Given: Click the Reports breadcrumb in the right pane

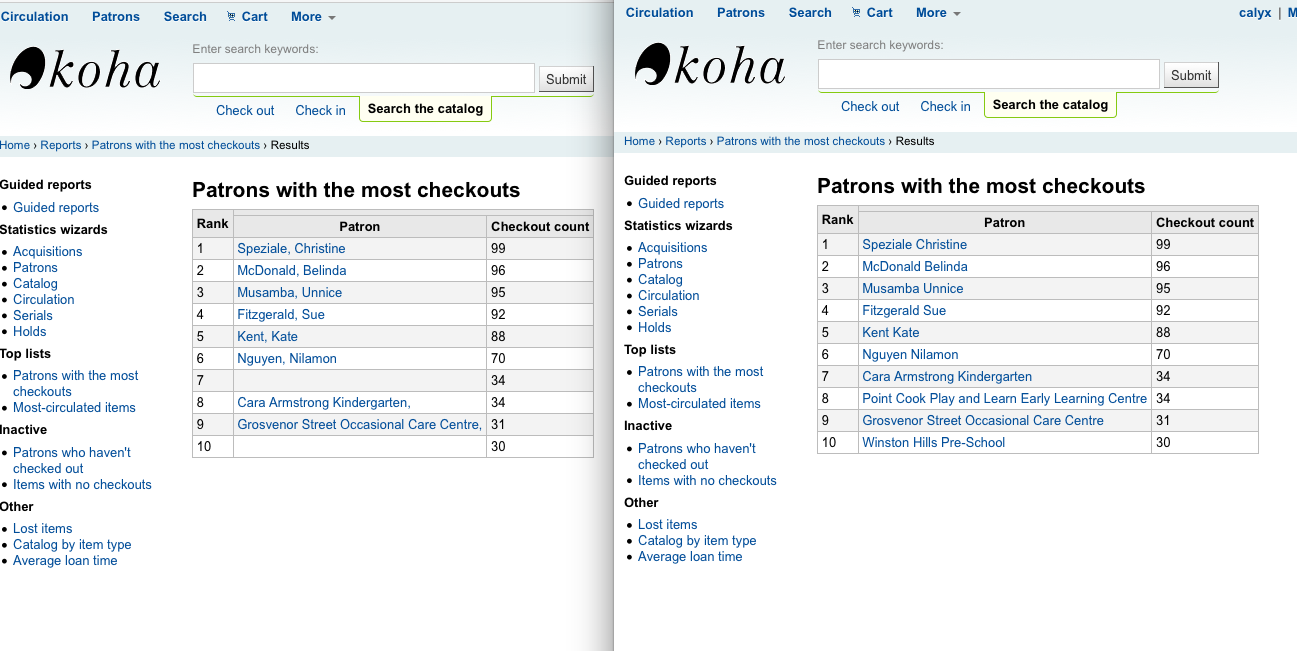Looking at the screenshot, I should coord(685,142).
